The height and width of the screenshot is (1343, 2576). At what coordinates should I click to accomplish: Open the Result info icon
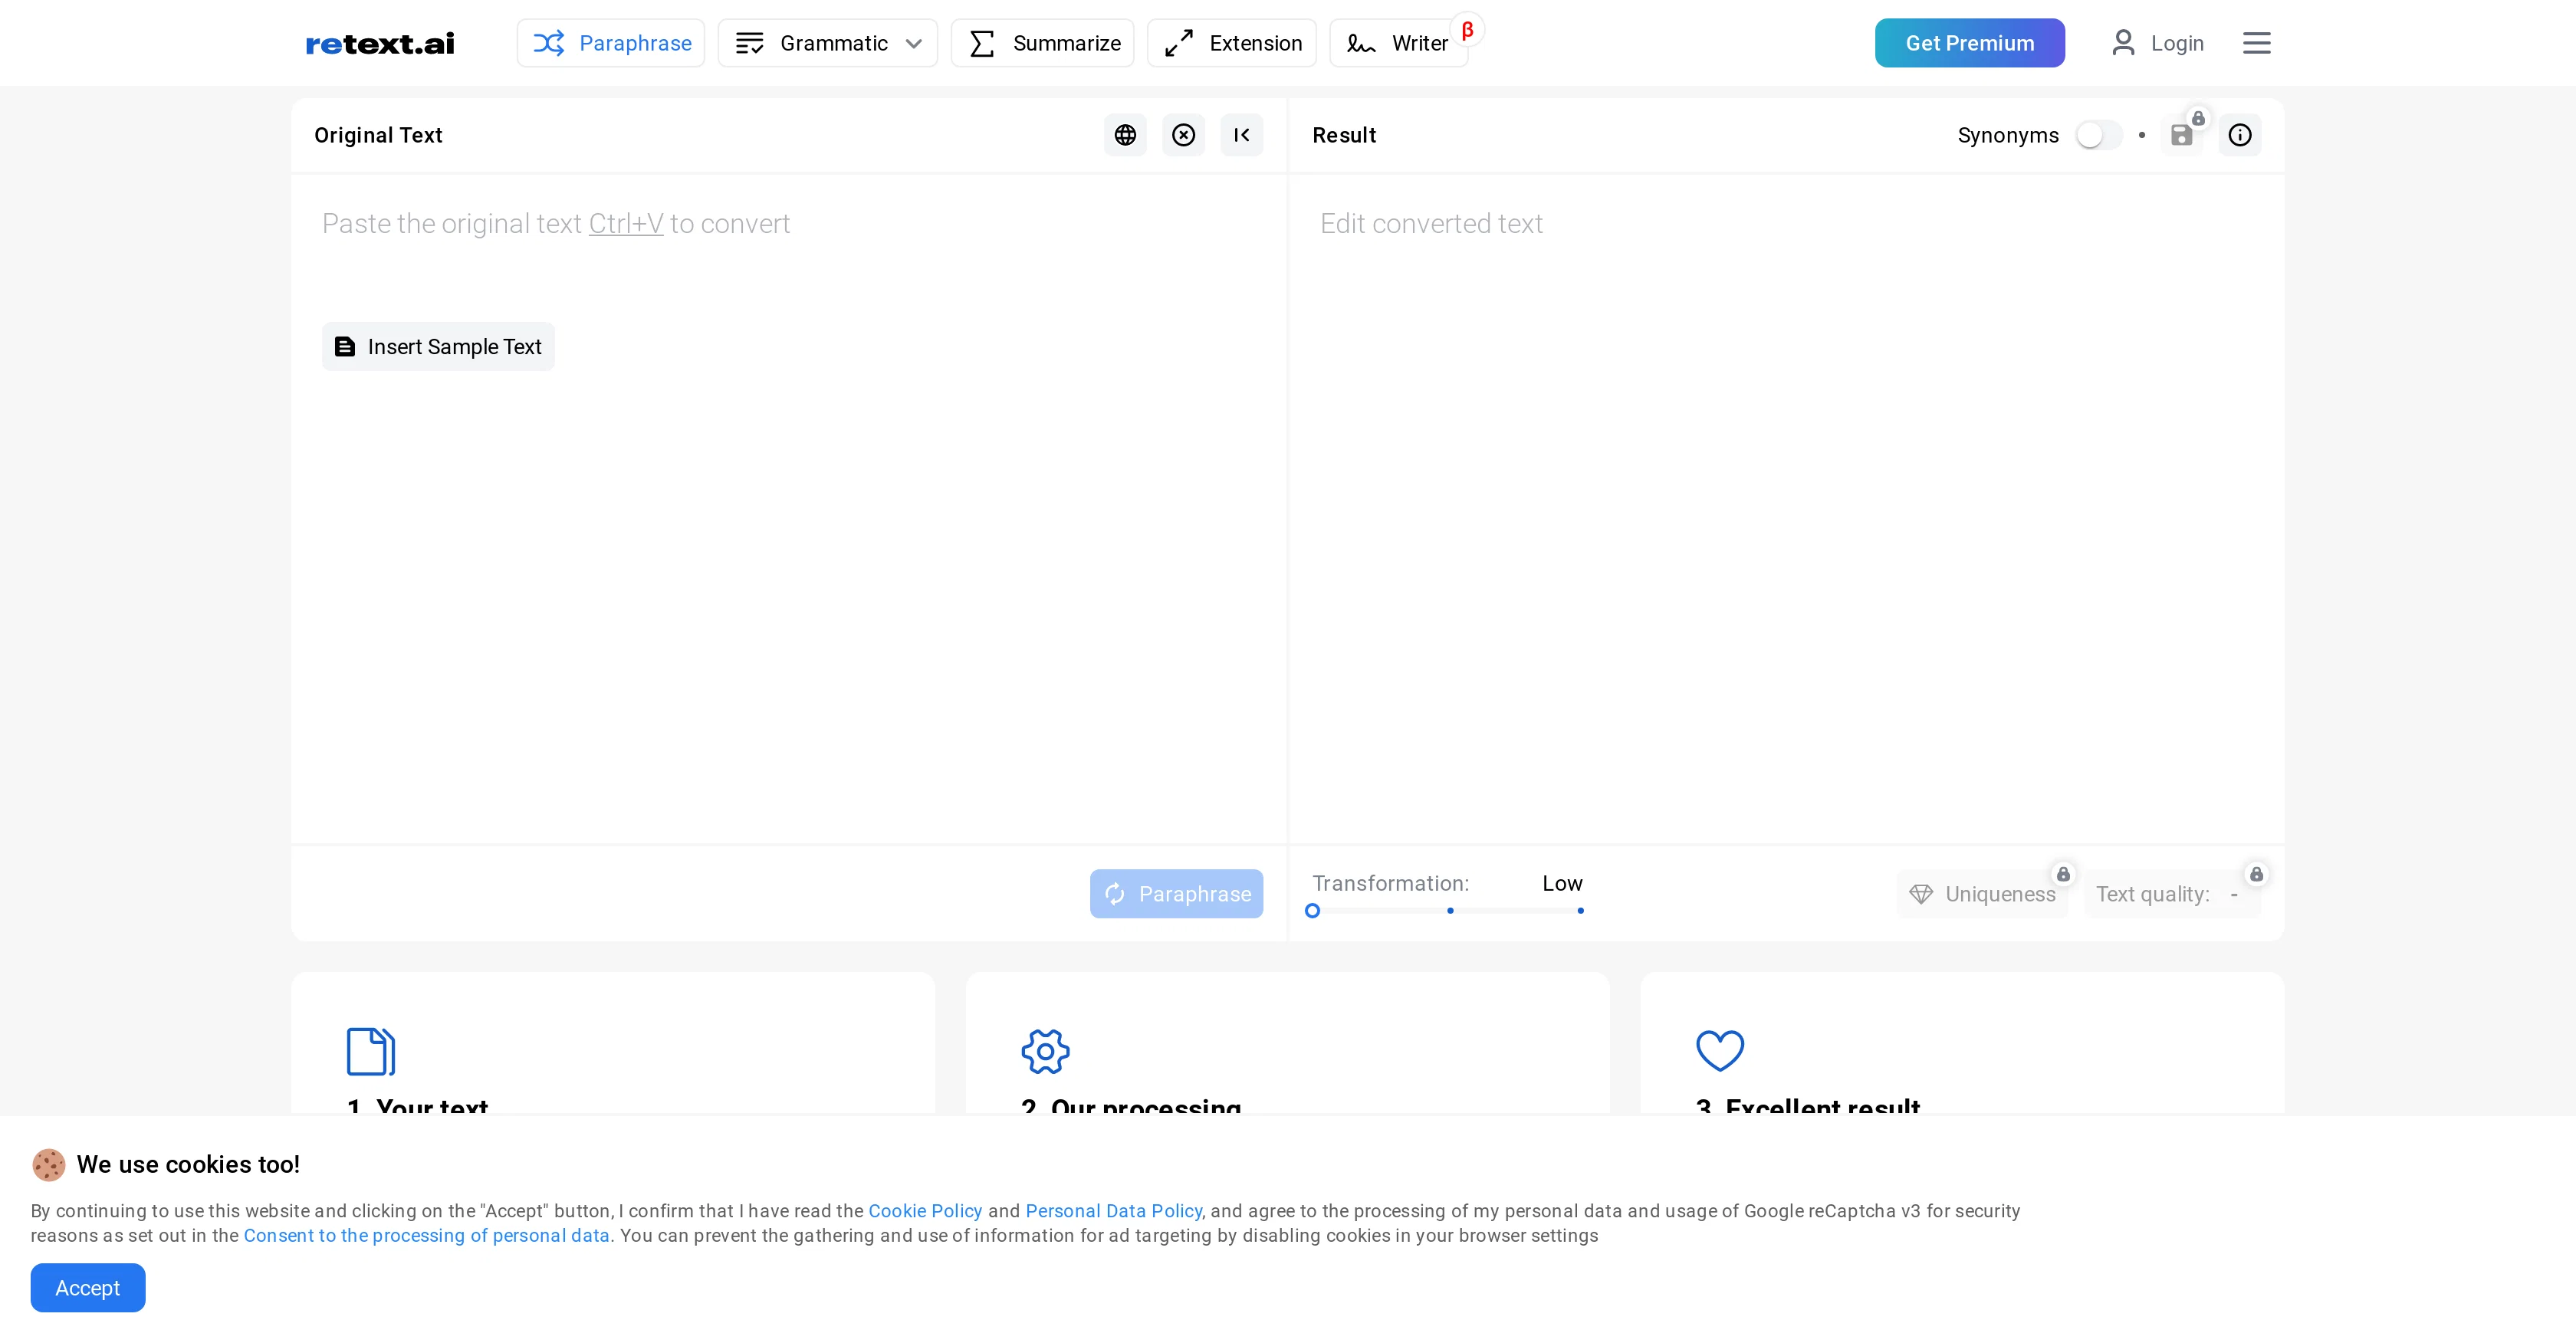click(x=2239, y=135)
